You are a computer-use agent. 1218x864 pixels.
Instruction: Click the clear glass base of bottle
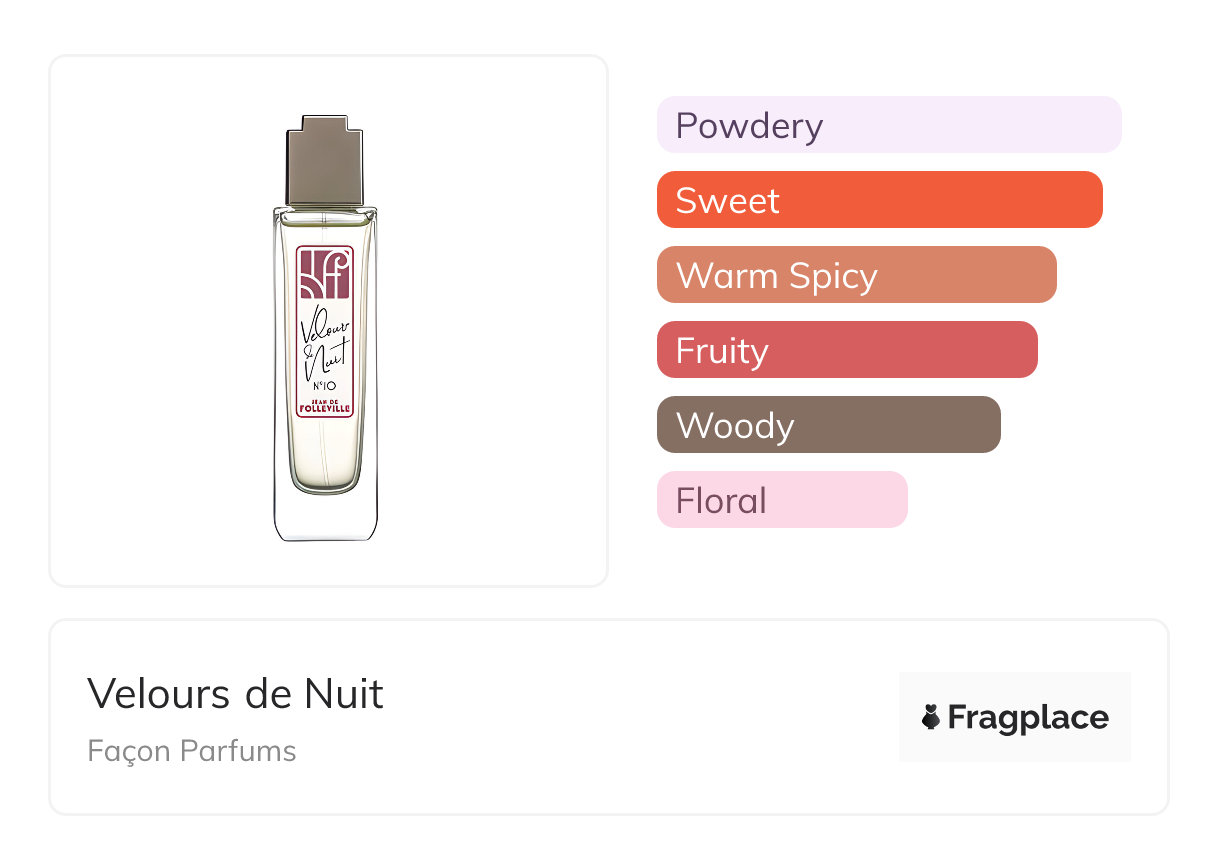coord(325,518)
